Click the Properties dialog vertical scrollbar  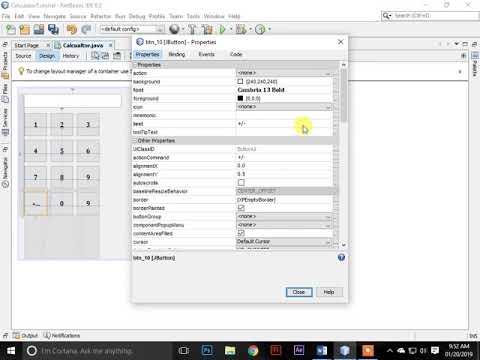(x=343, y=95)
